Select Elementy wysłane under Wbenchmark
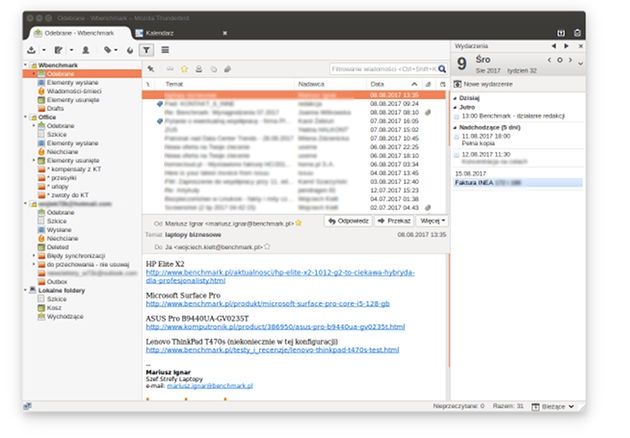This screenshot has width=630, height=438. (73, 82)
